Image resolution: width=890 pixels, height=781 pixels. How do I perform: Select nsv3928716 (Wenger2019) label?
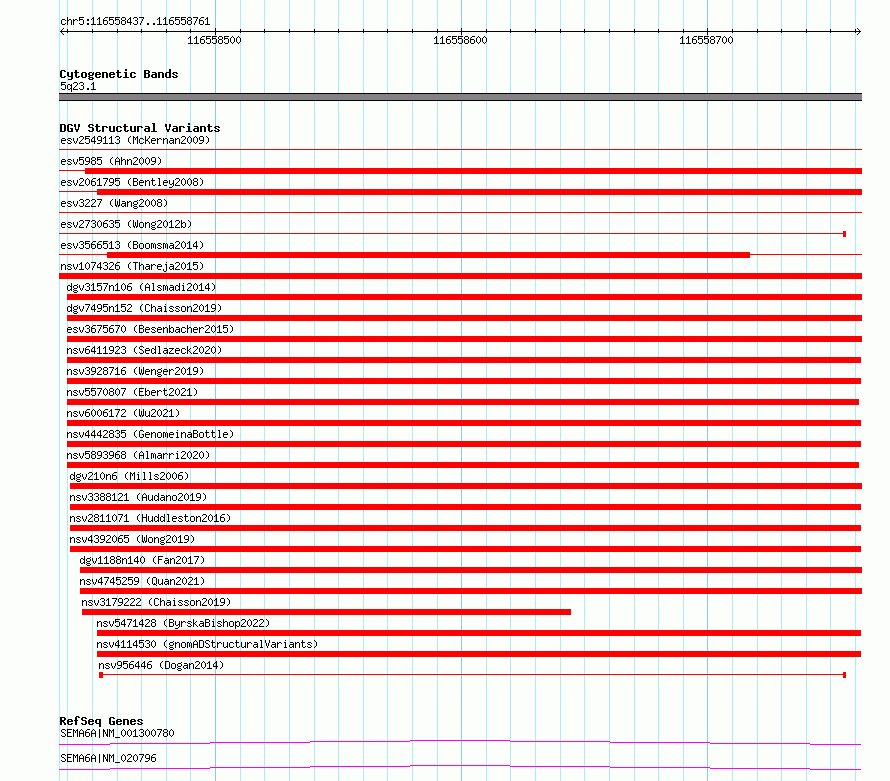(135, 371)
